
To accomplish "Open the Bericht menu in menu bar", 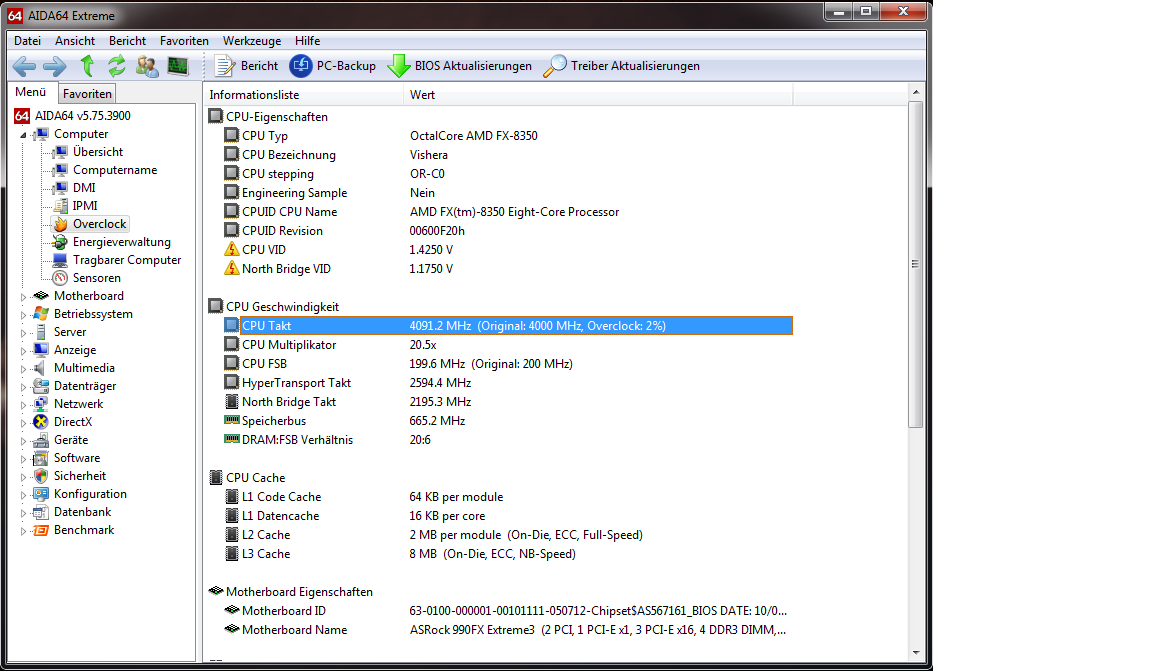I will pyautogui.click(x=127, y=41).
